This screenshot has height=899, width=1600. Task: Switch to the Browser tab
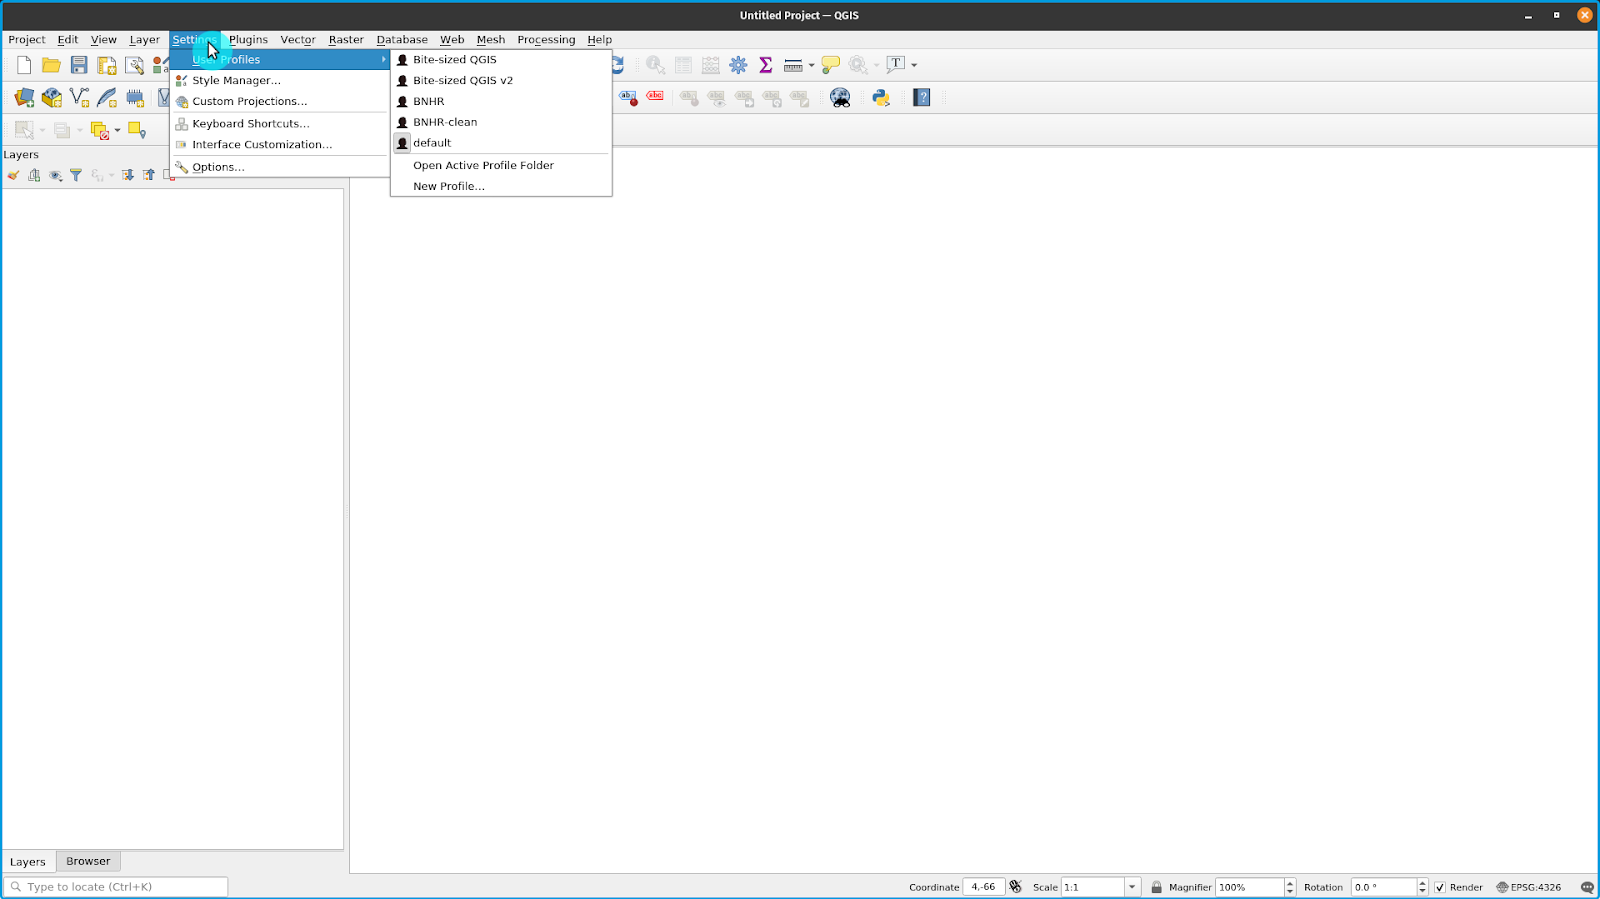coord(88,861)
